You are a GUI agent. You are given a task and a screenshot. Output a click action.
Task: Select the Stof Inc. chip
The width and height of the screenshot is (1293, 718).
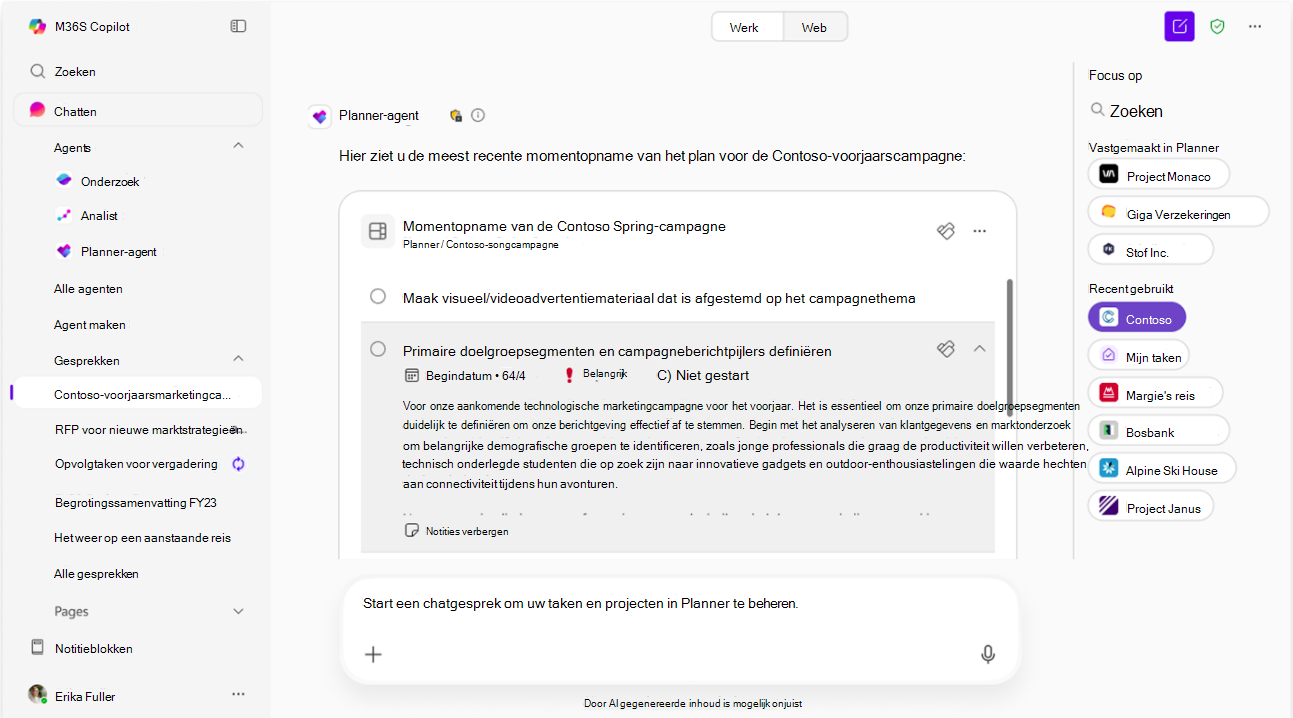(x=1150, y=250)
